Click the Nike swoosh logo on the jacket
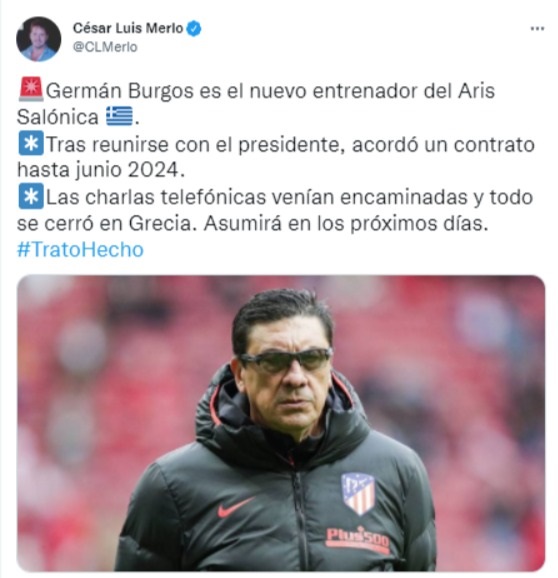The height and width of the screenshot is (578, 558). click(x=236, y=508)
